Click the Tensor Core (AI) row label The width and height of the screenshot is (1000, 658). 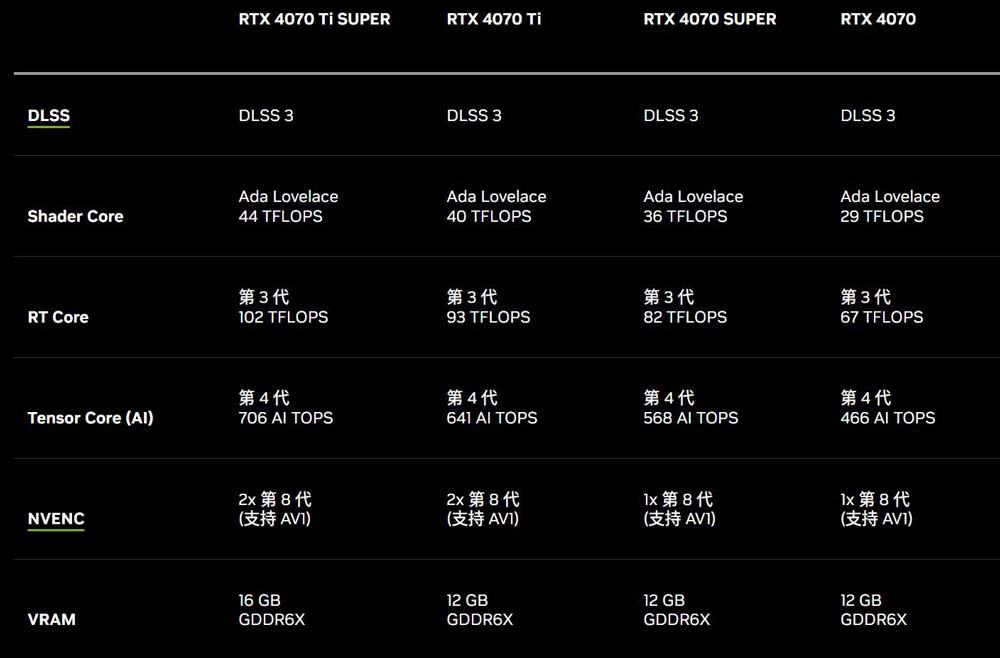click(90, 418)
